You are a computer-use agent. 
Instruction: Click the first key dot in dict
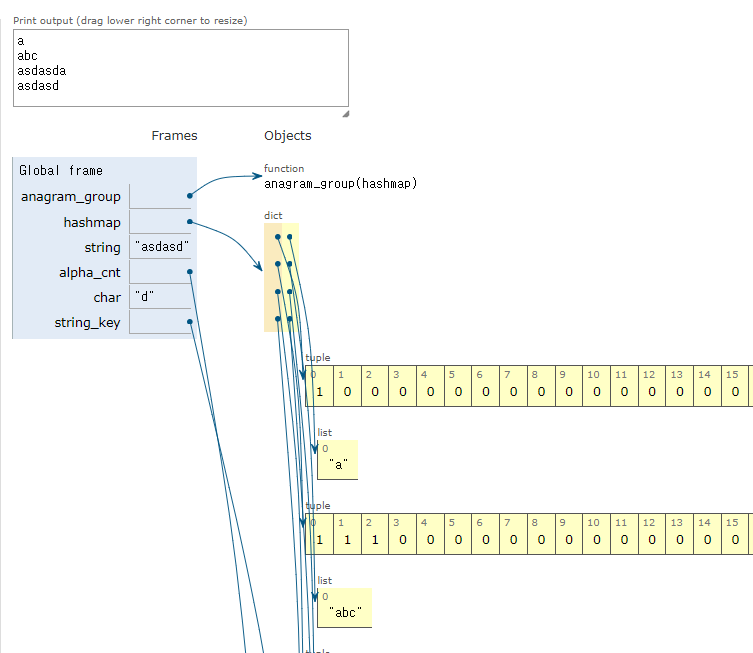tap(278, 237)
